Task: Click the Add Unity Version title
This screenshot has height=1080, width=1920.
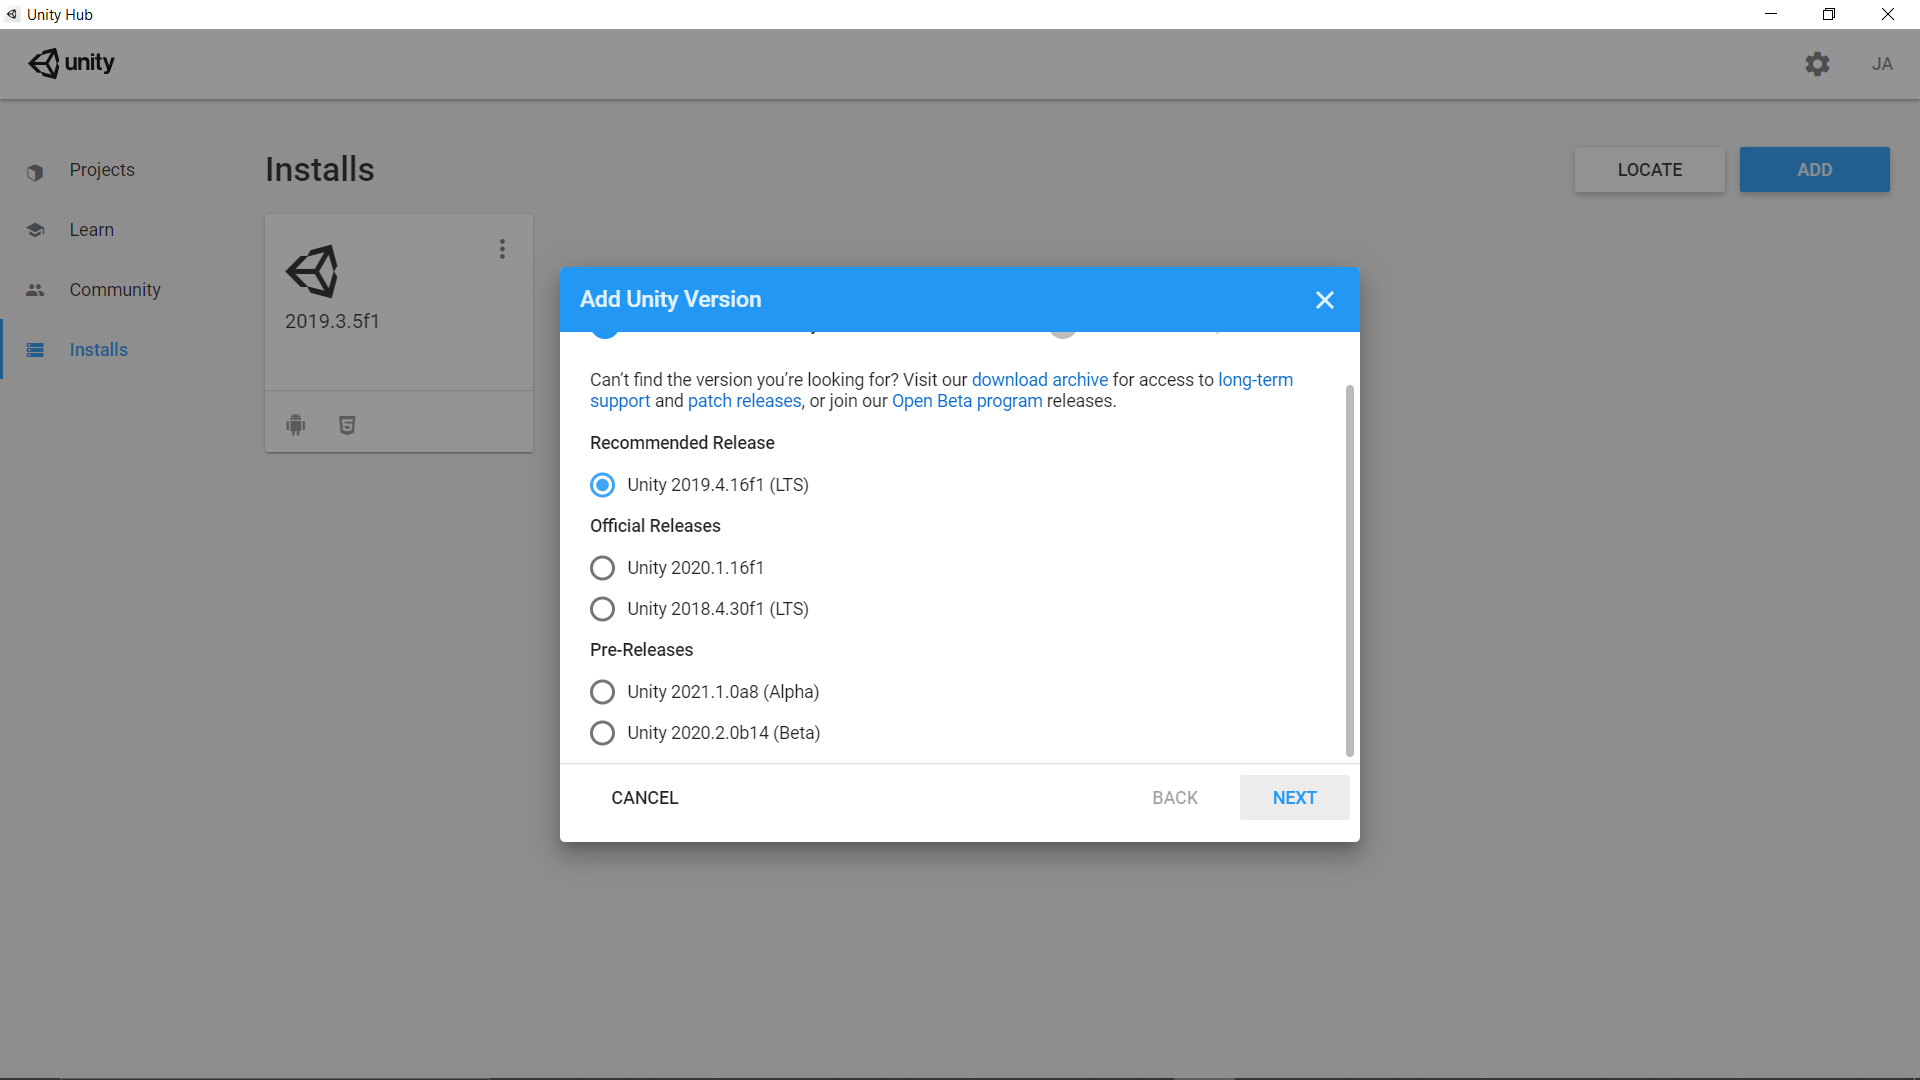Action: [670, 299]
